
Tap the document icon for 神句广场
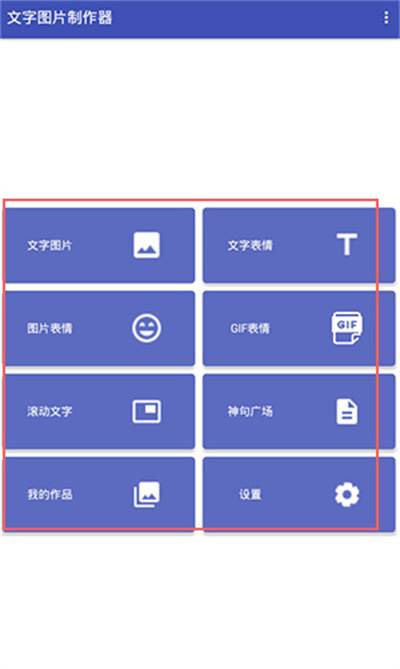(x=347, y=411)
